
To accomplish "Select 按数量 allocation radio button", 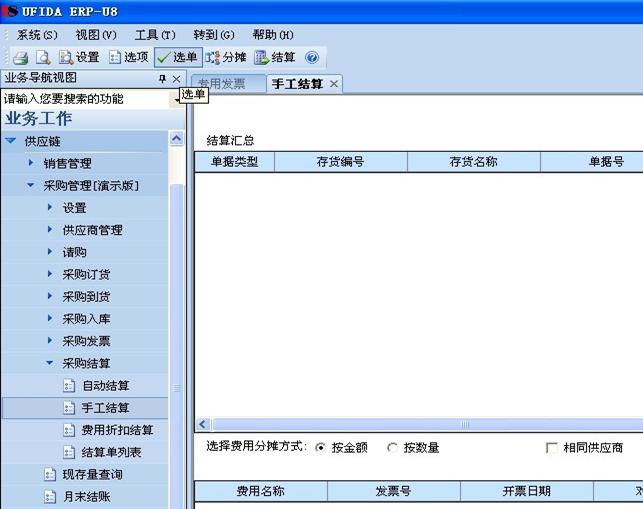I will pyautogui.click(x=392, y=447).
